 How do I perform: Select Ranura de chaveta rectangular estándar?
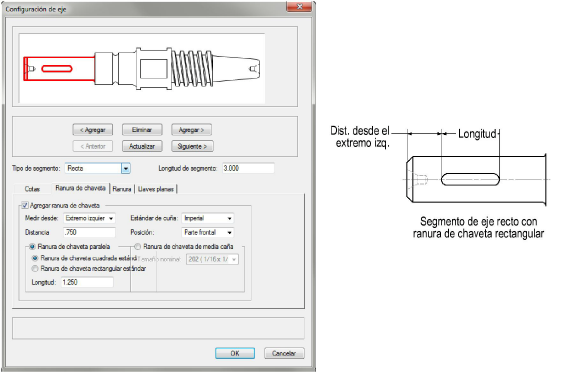(35, 268)
